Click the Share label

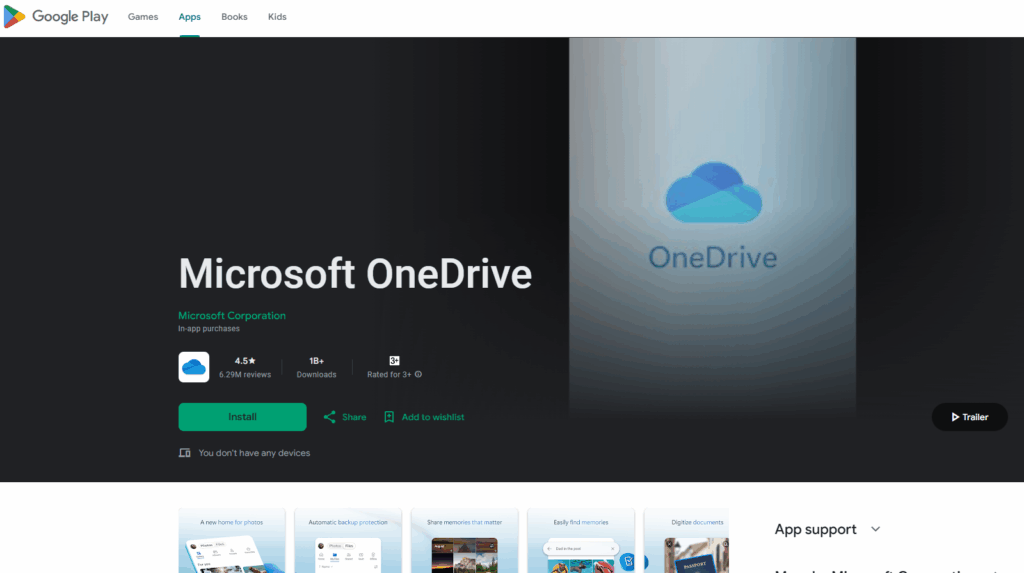coord(354,417)
